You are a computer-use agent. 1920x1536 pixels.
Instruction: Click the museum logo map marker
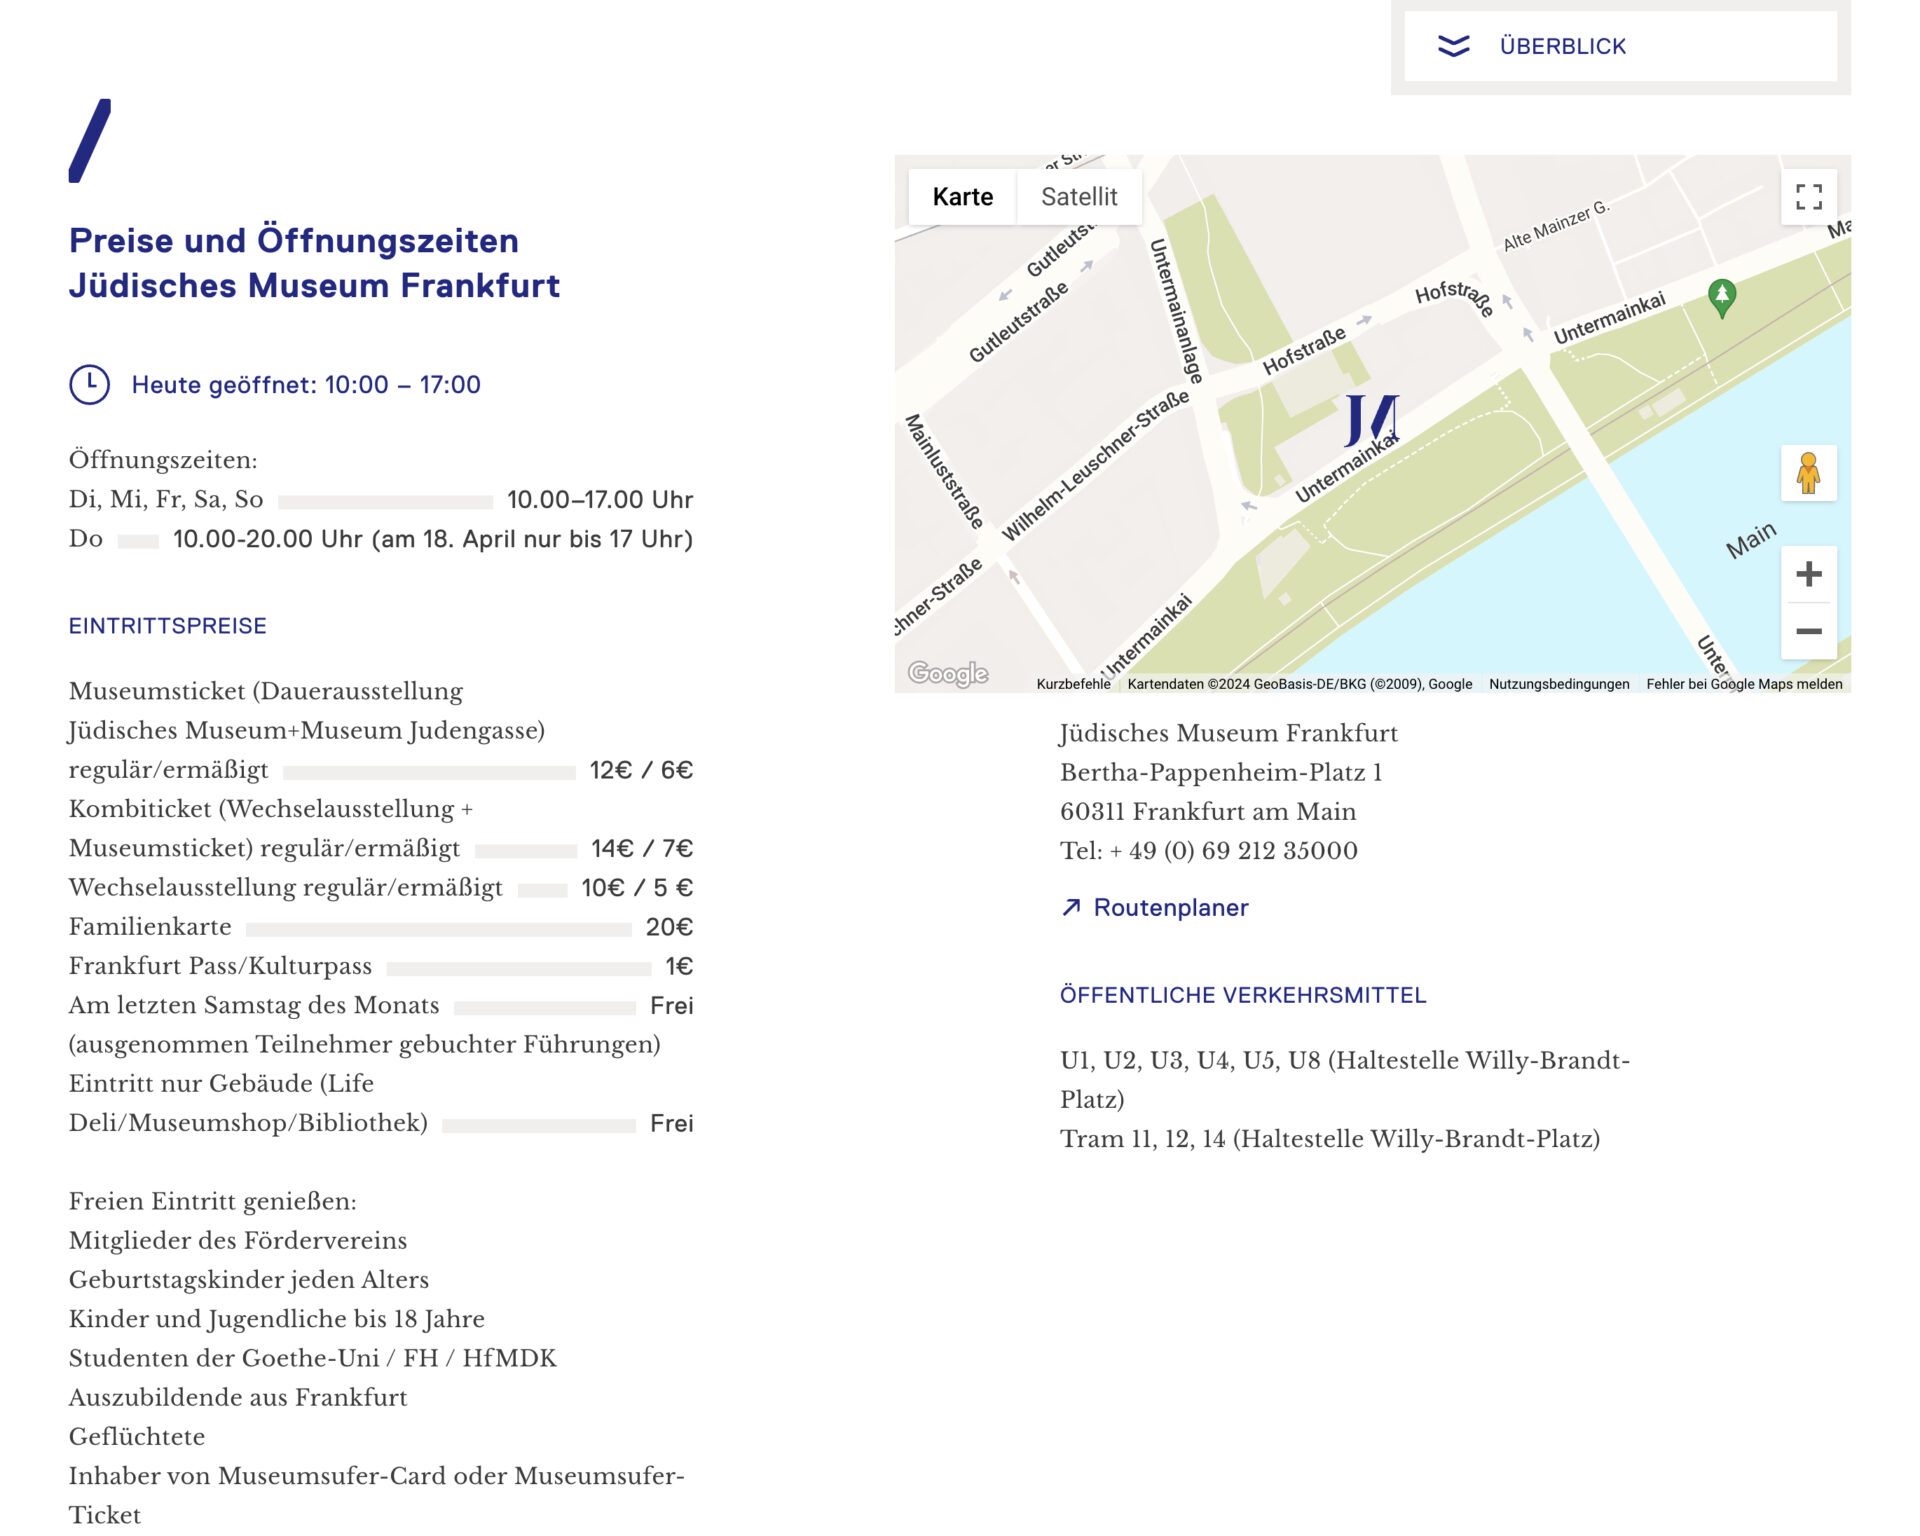point(1371,420)
